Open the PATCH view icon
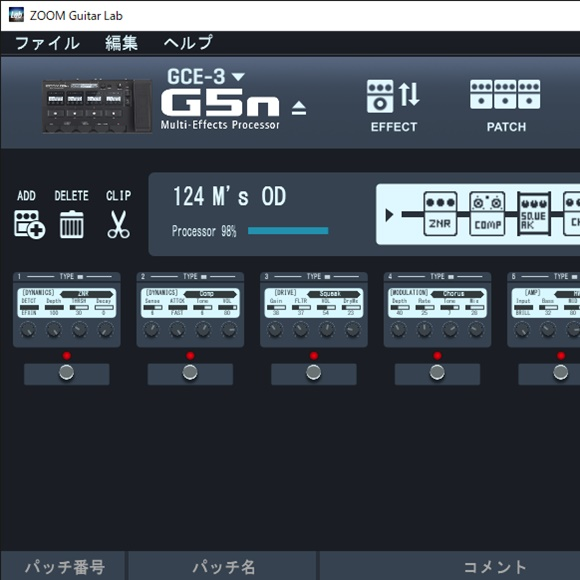580x580 pixels. [505, 106]
